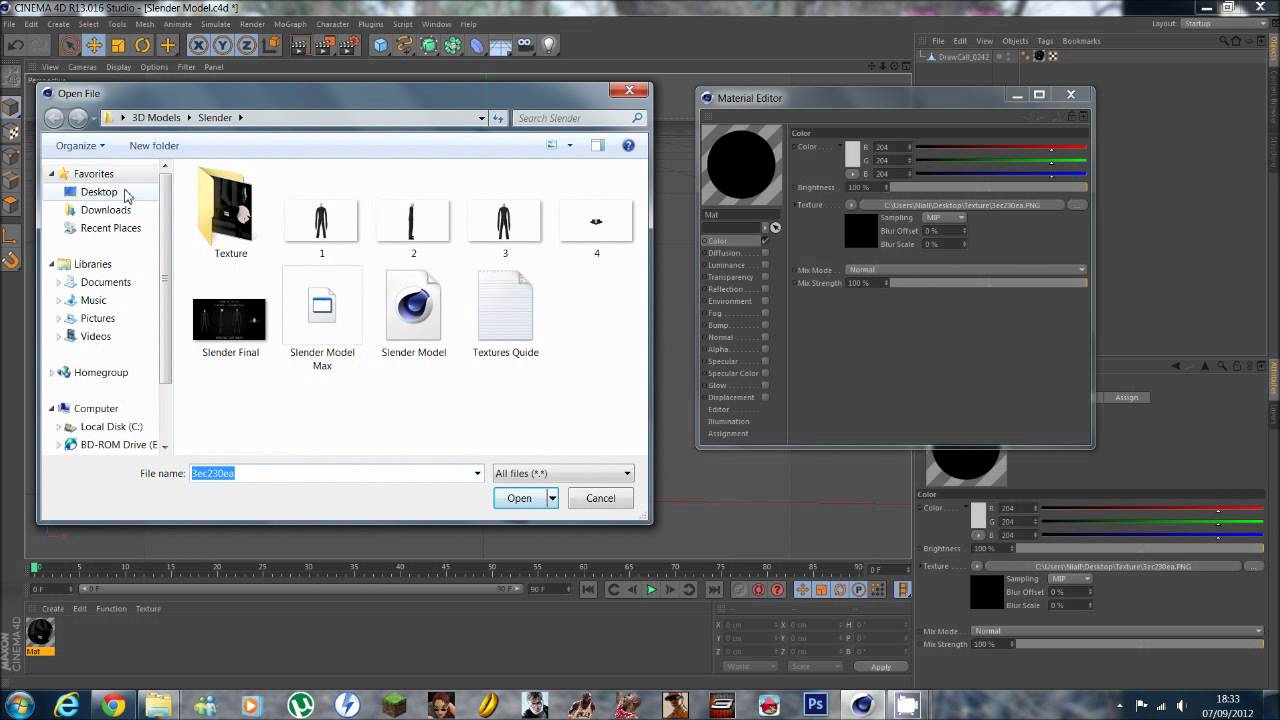Toggle the Z axis lock icon
This screenshot has height=720, width=1280.
coord(246,45)
